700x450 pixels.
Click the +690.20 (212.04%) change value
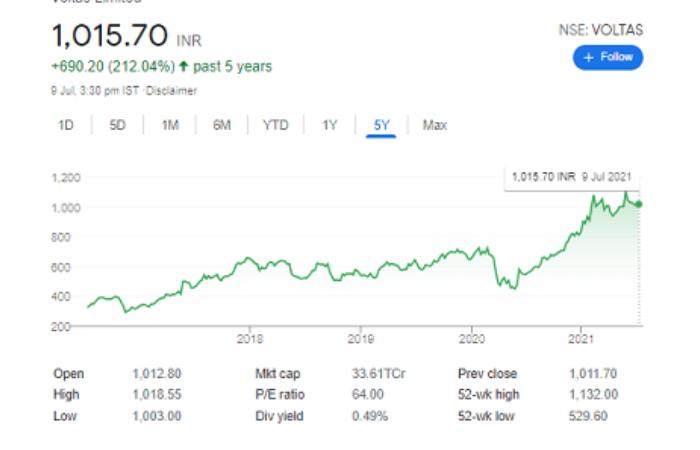pyautogui.click(x=113, y=67)
